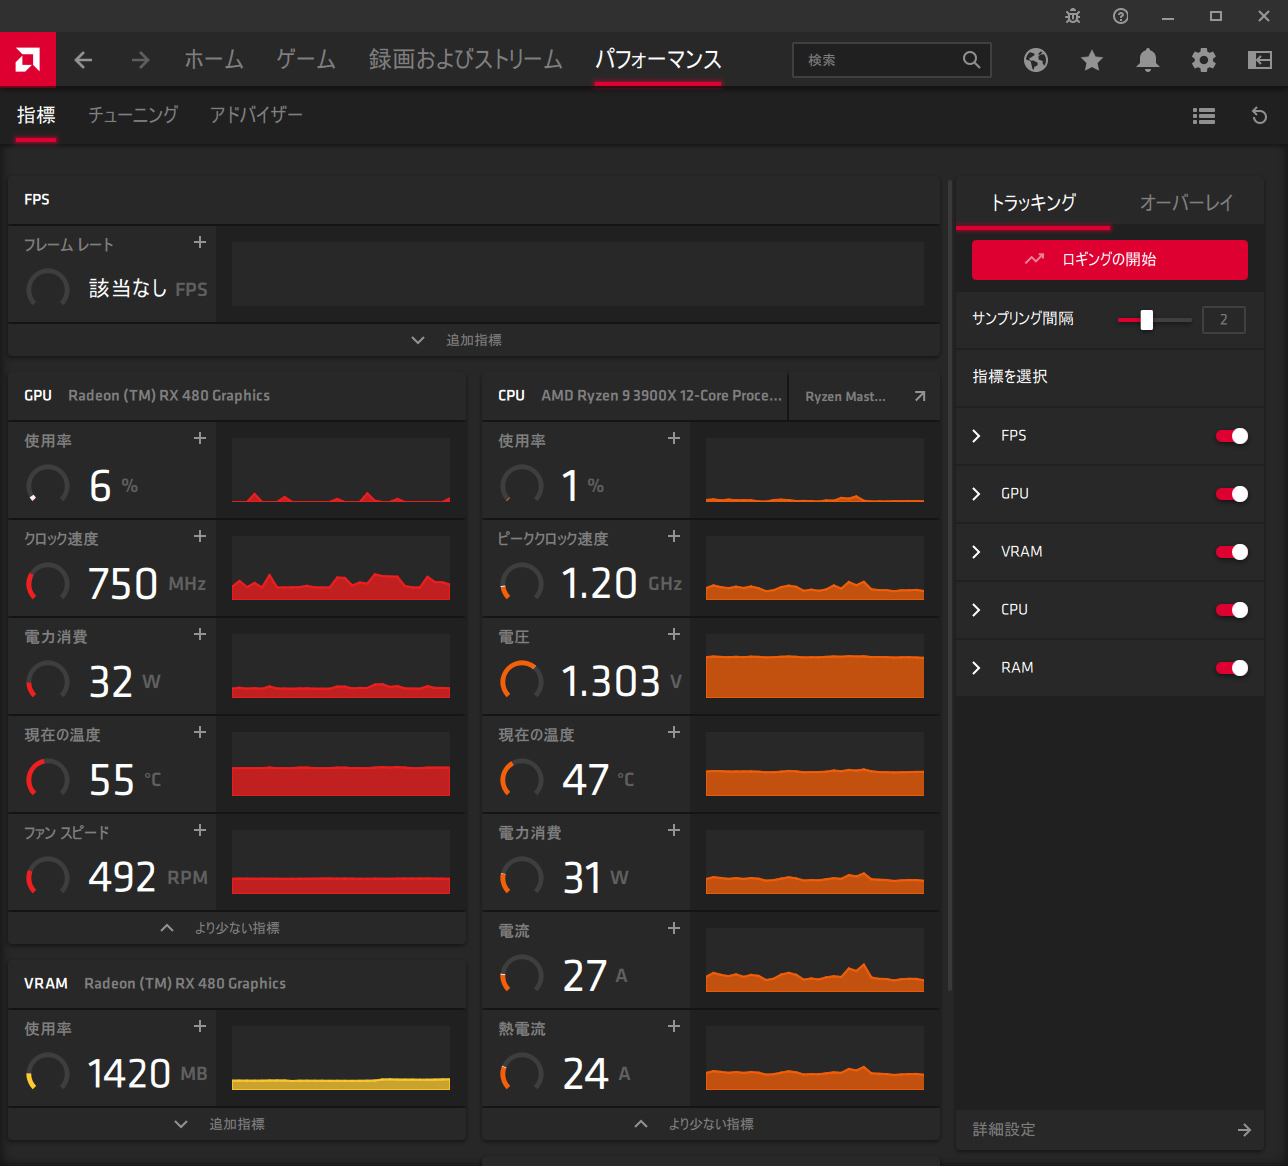Toggle RAM tracking switch
This screenshot has width=1288, height=1166.
tap(1232, 668)
